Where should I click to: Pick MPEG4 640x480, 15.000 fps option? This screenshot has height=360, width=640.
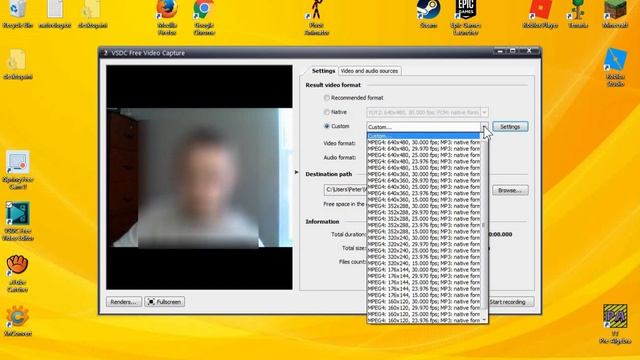423,168
